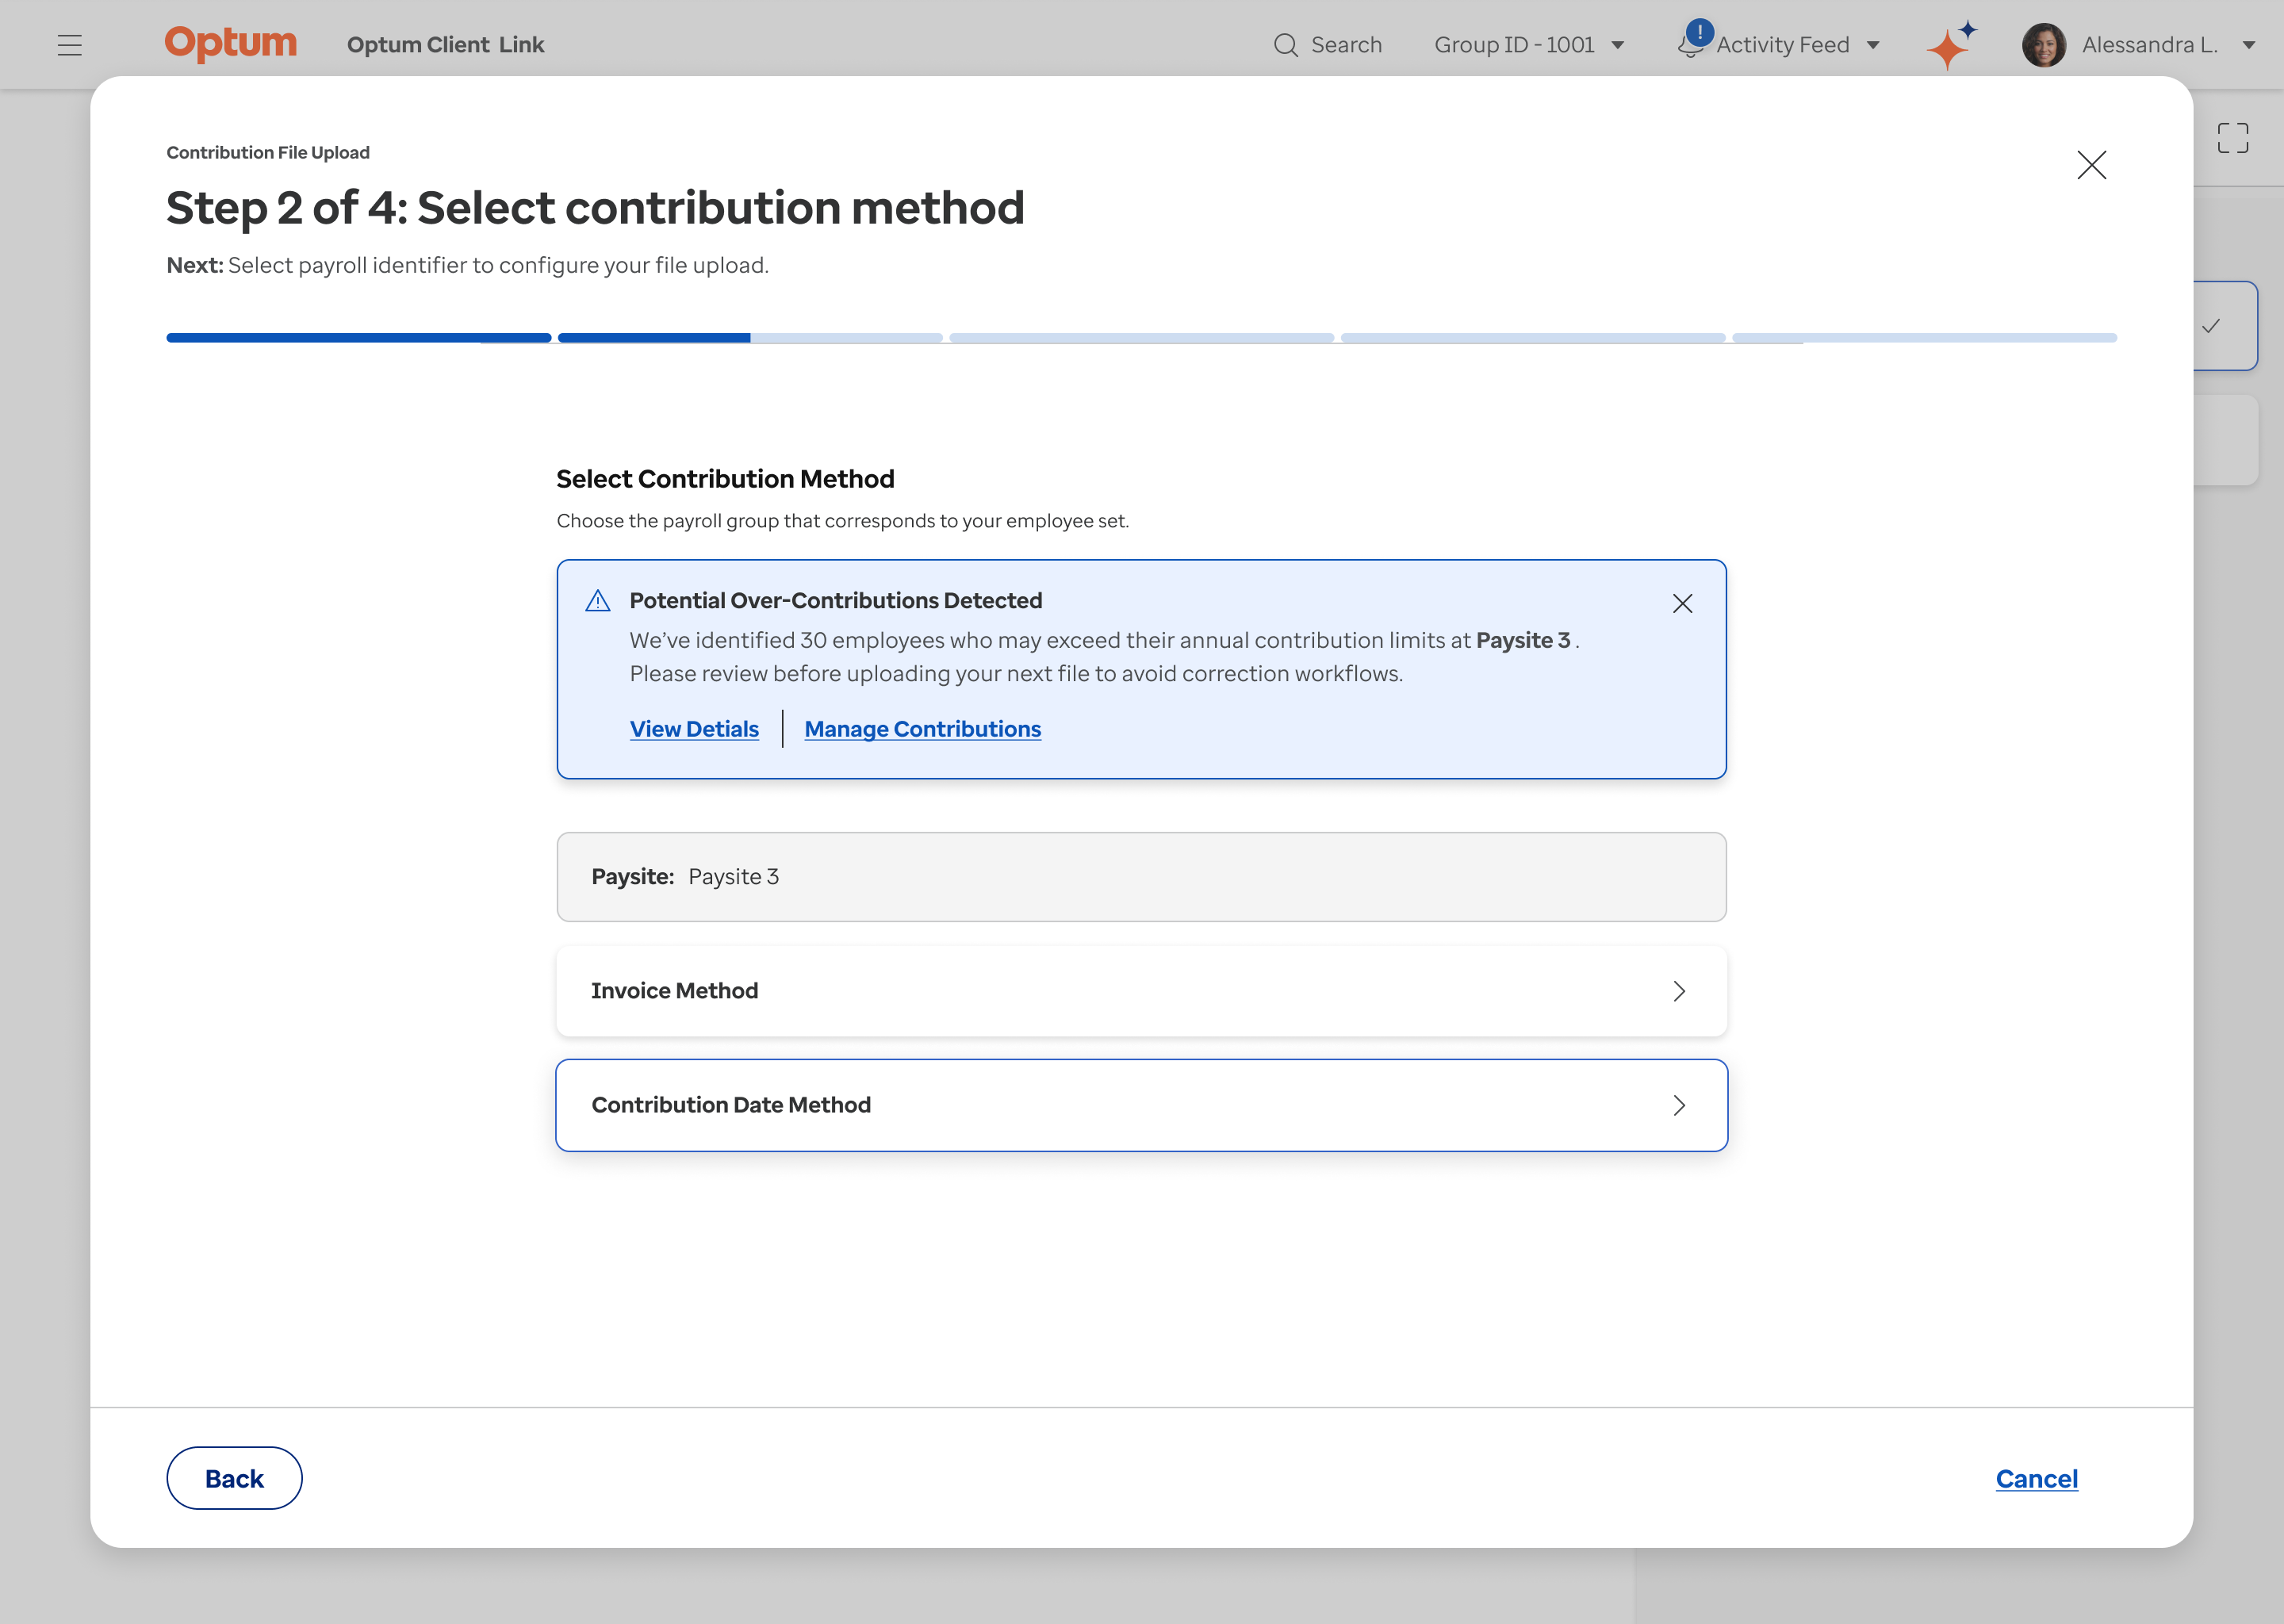Click the search magnifier icon

(1285, 45)
